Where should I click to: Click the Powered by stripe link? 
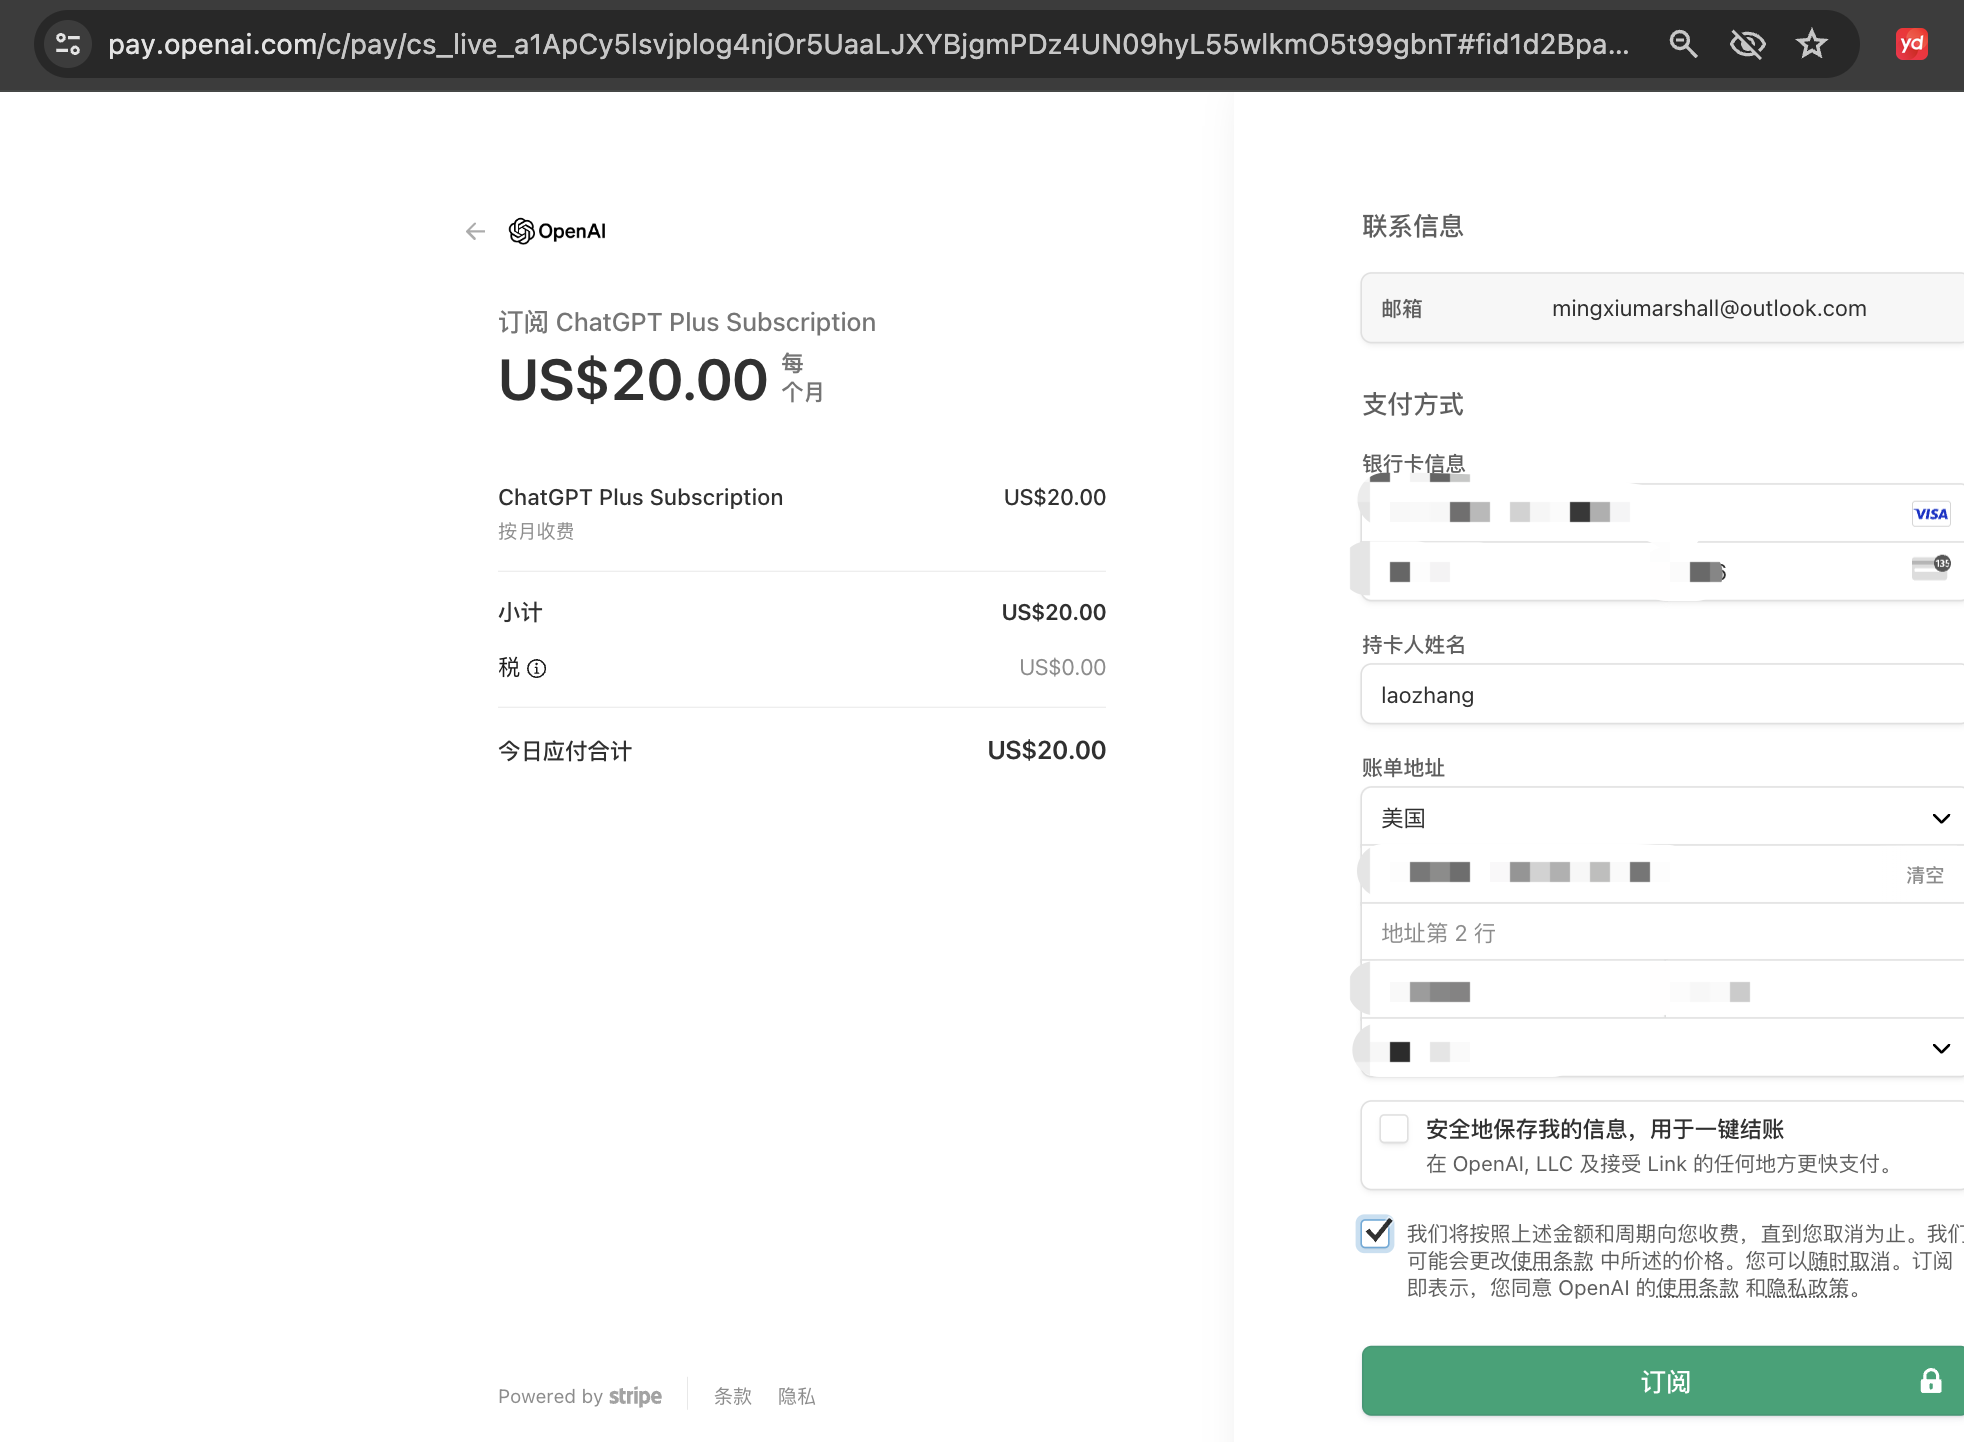point(580,1396)
